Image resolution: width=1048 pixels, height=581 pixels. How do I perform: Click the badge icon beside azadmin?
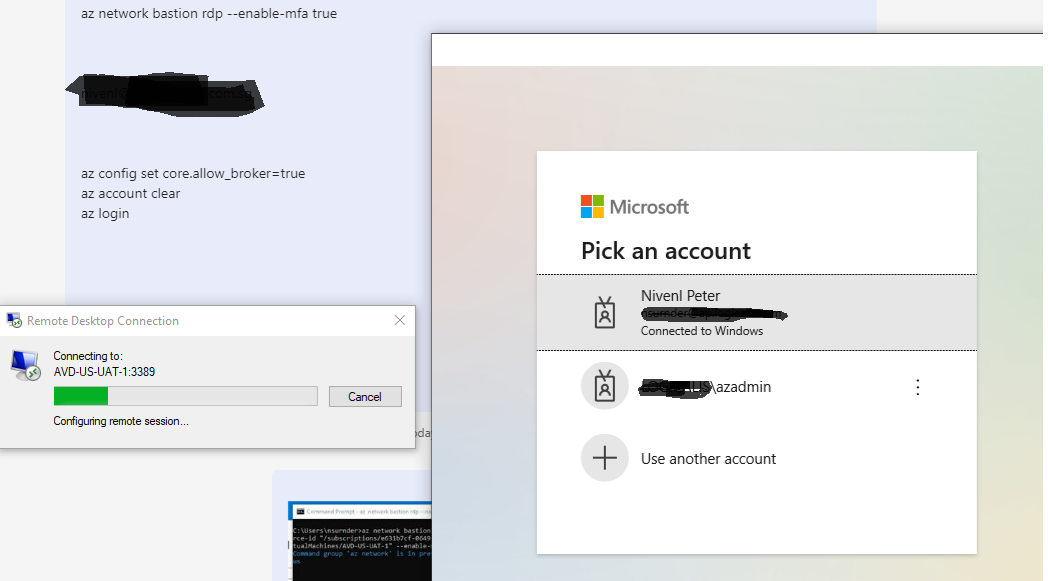tap(605, 386)
